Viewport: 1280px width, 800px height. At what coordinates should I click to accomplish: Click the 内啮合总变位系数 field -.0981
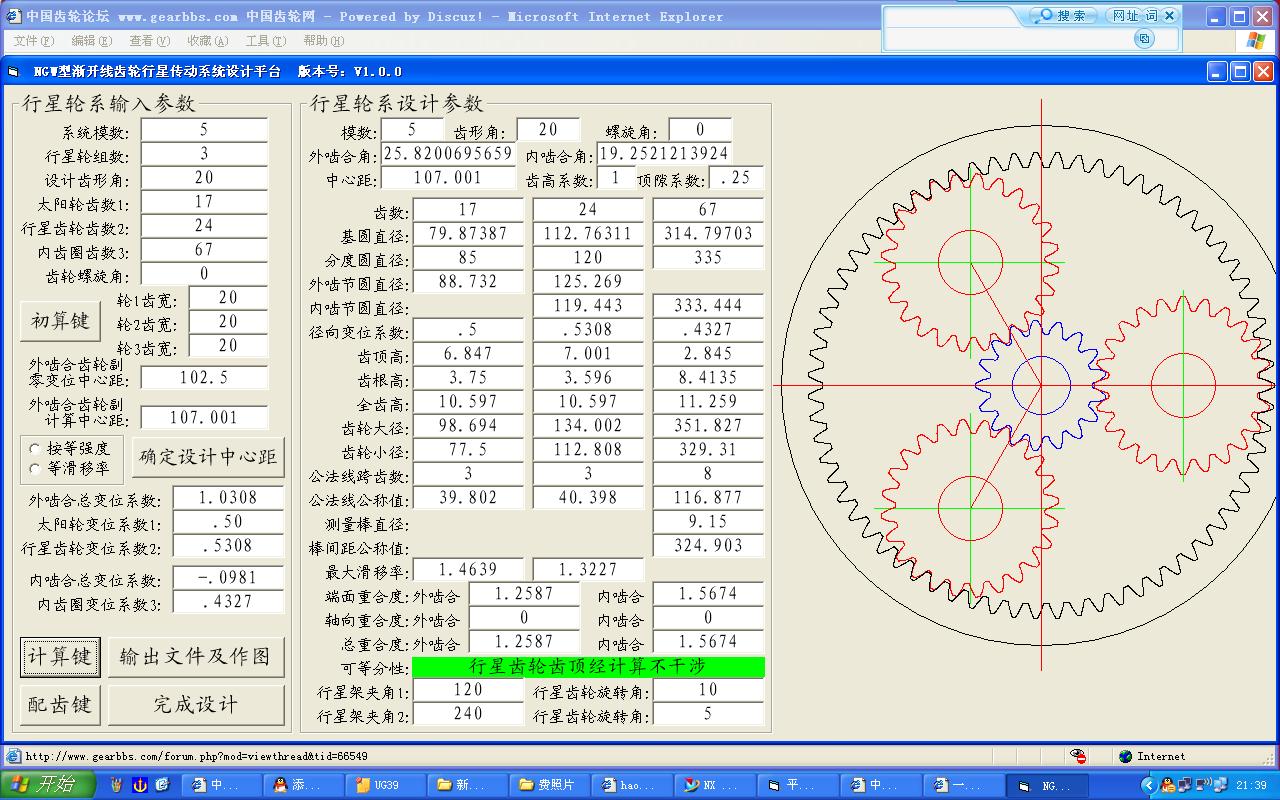click(228, 578)
